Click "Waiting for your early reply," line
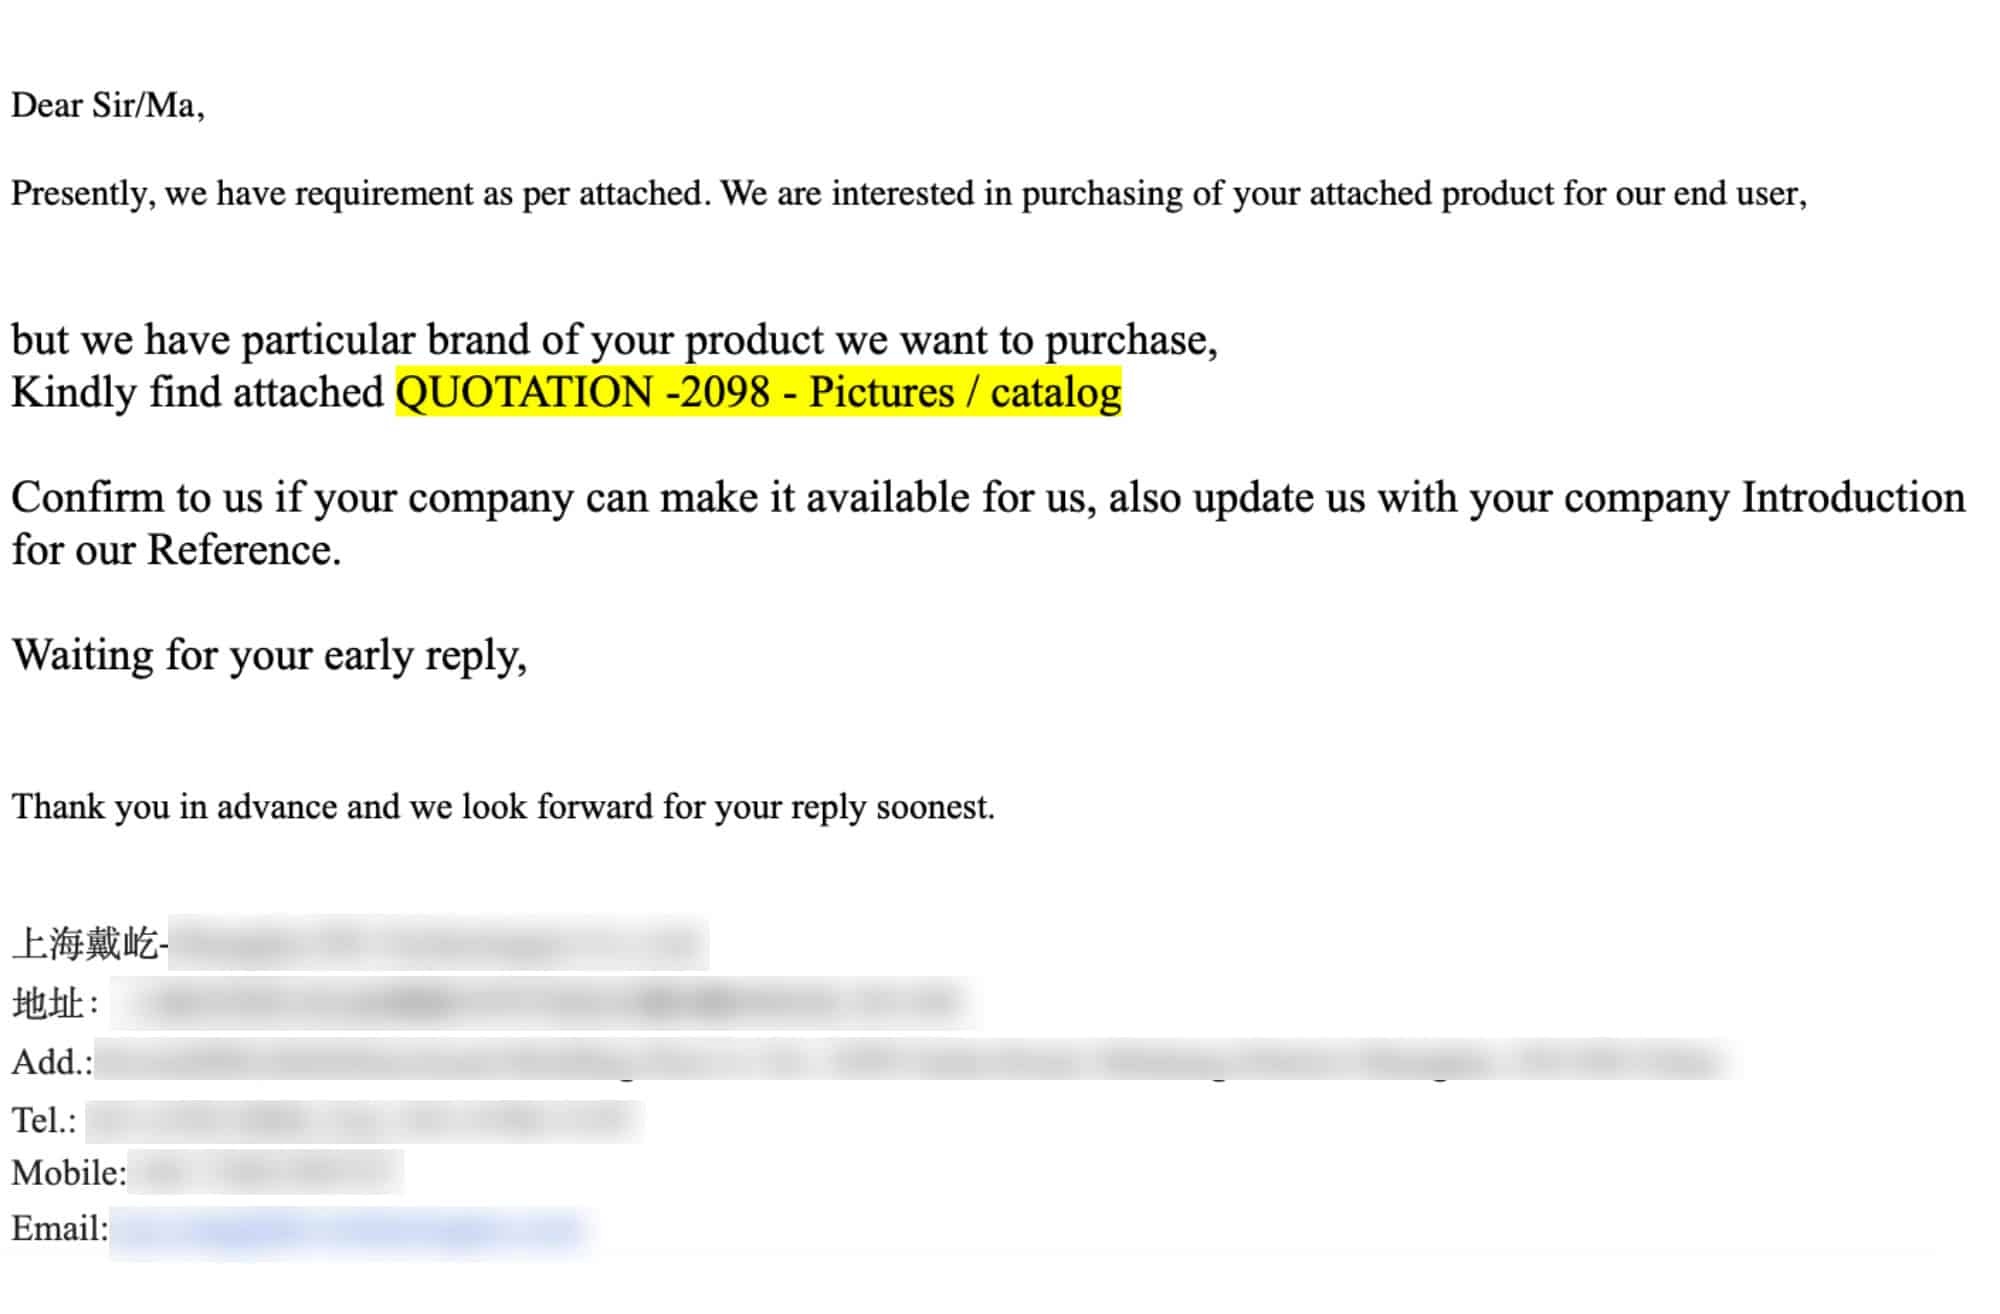The image size is (2000, 1314). (x=269, y=655)
